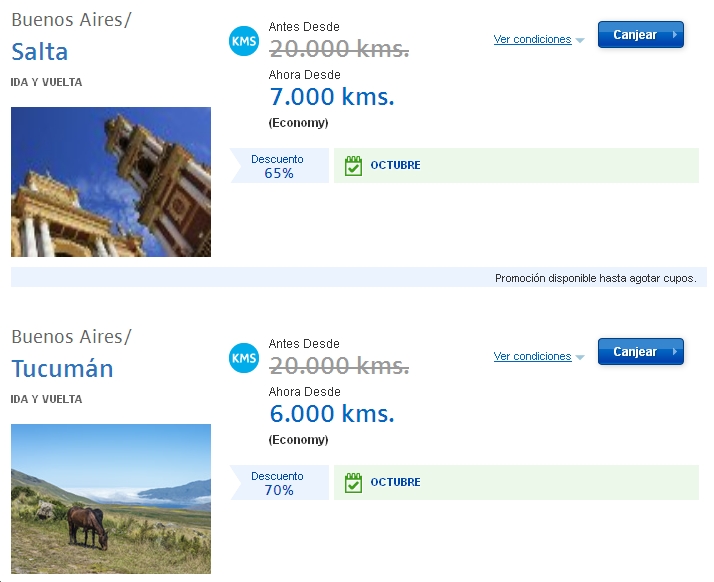
Task: Expand Tucumán's Ver condiciones dropdown arrow
Action: [580, 358]
